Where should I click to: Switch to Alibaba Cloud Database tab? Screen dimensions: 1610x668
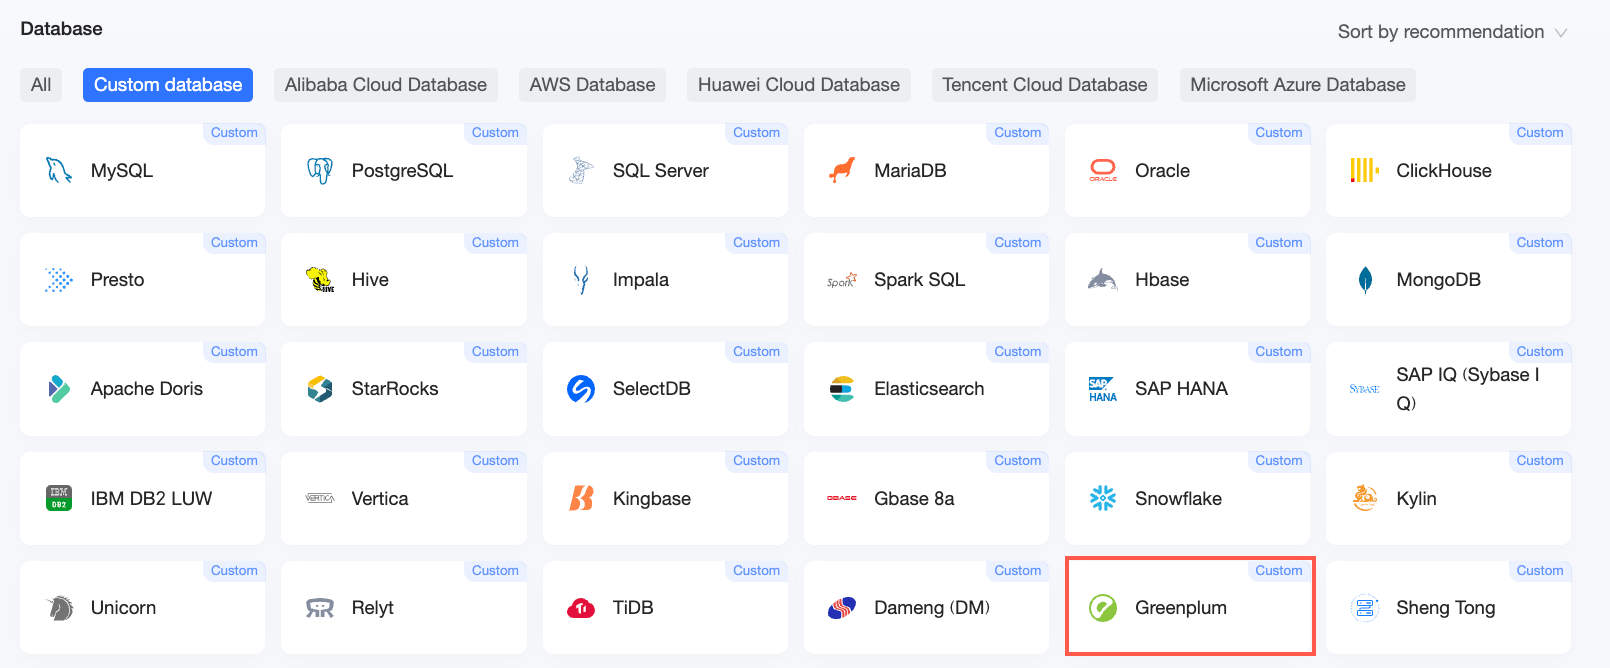pyautogui.click(x=386, y=85)
